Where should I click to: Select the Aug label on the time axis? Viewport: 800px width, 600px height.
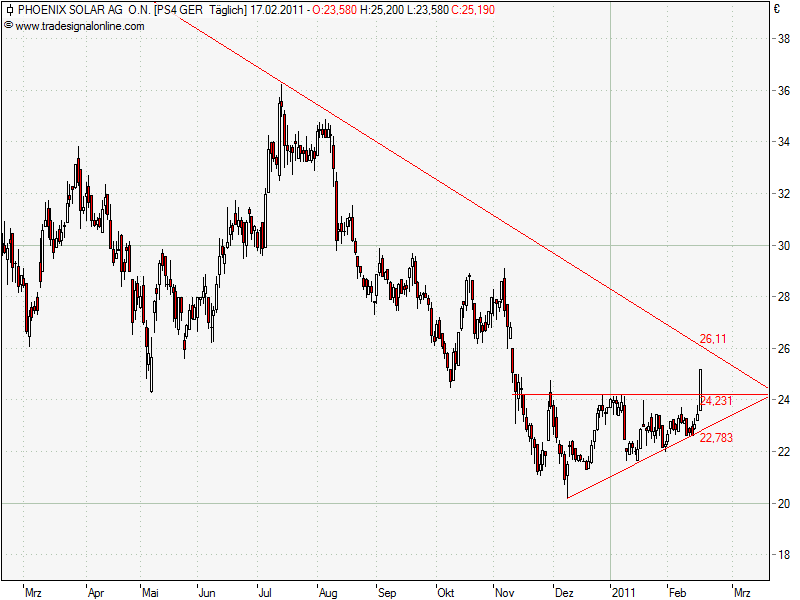[x=328, y=591]
